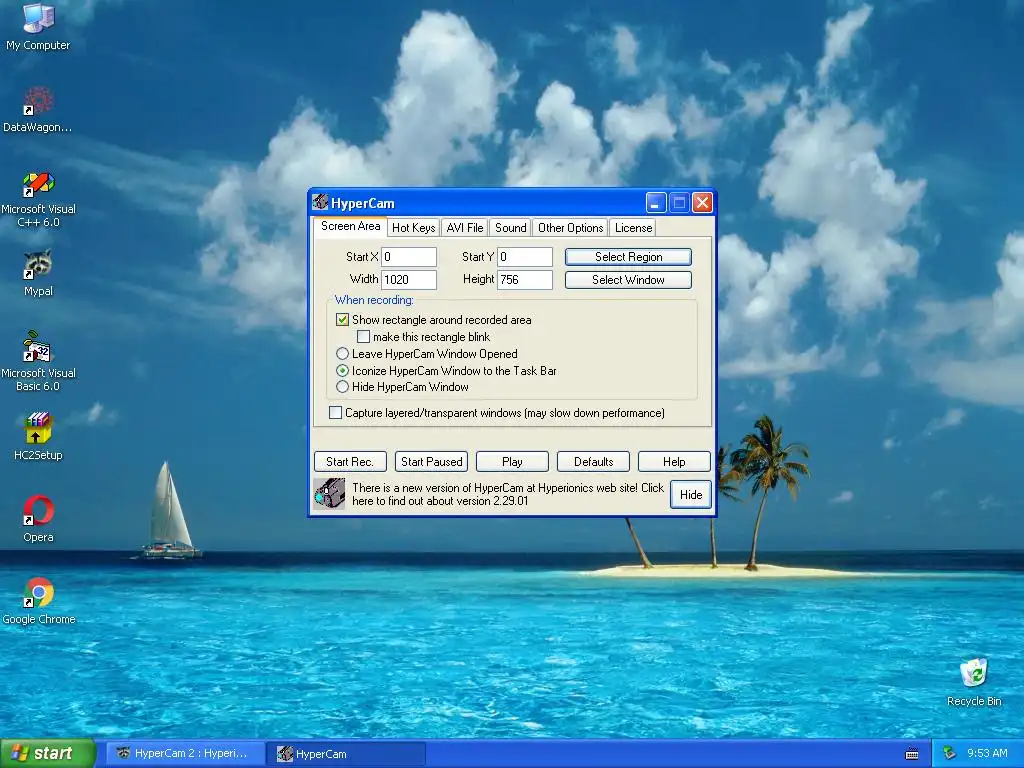Open the Windows start menu
The height and width of the screenshot is (768, 1024).
[x=47, y=754]
